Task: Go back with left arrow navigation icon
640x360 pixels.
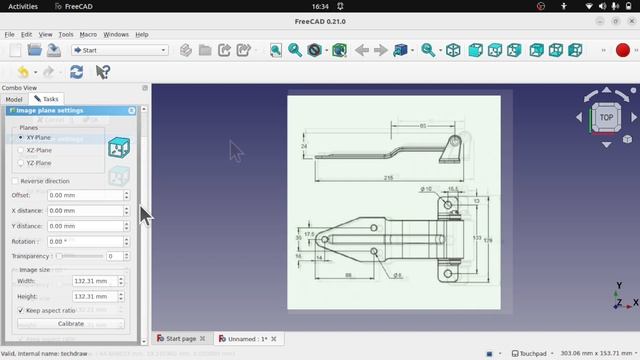Action: click(362, 50)
